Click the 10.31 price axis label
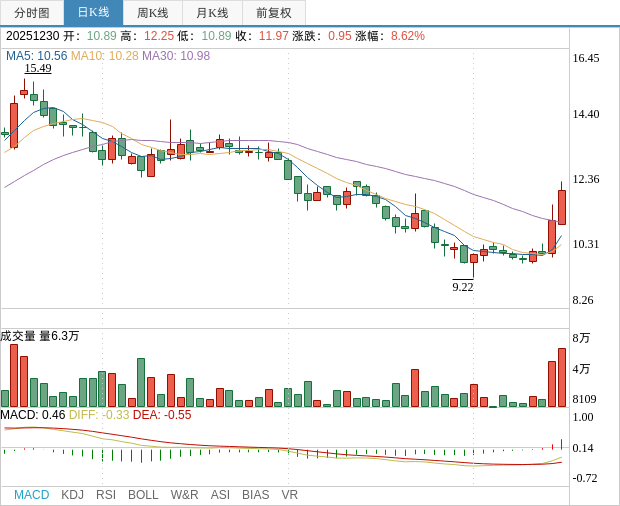Screen dimensions: 620x506 [x=586, y=244]
